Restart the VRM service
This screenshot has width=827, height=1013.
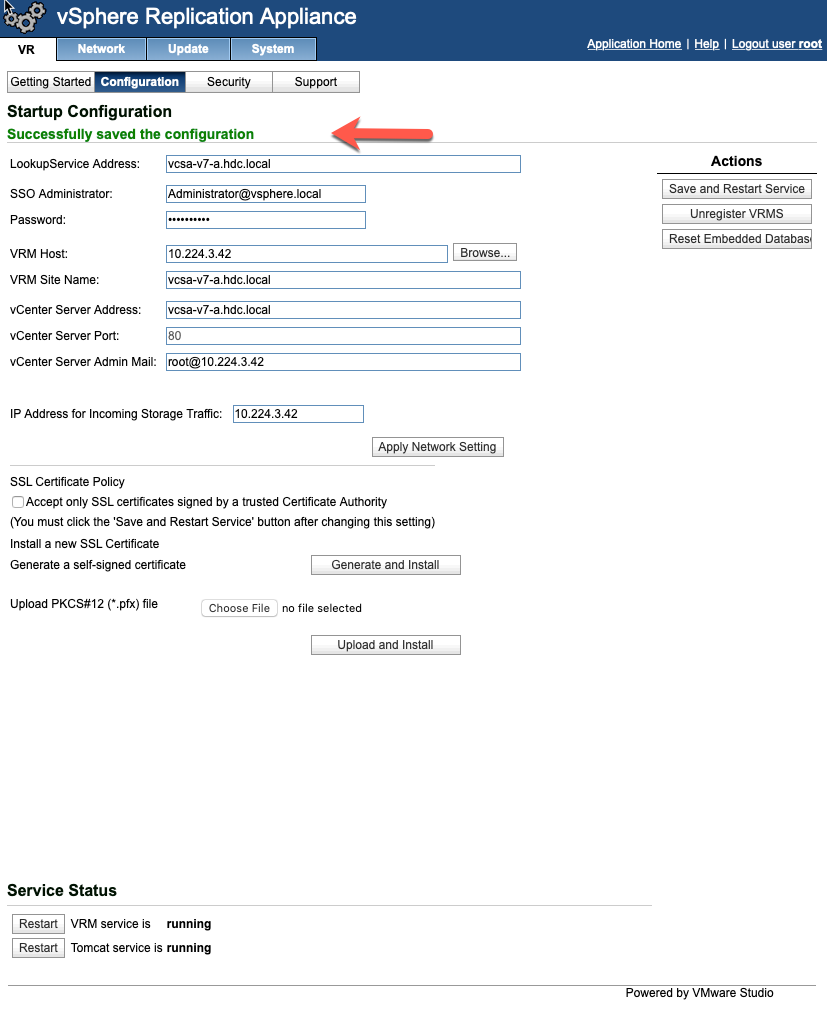(x=38, y=924)
